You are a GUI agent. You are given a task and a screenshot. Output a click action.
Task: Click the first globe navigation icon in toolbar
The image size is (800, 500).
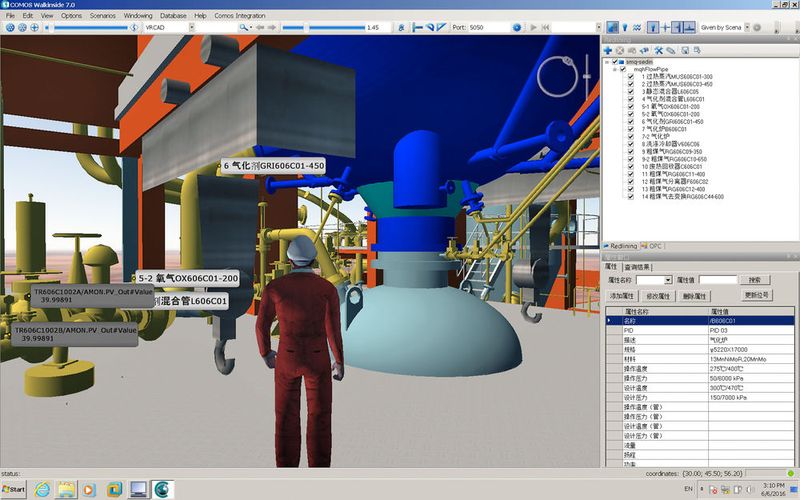pyautogui.click(x=9, y=28)
